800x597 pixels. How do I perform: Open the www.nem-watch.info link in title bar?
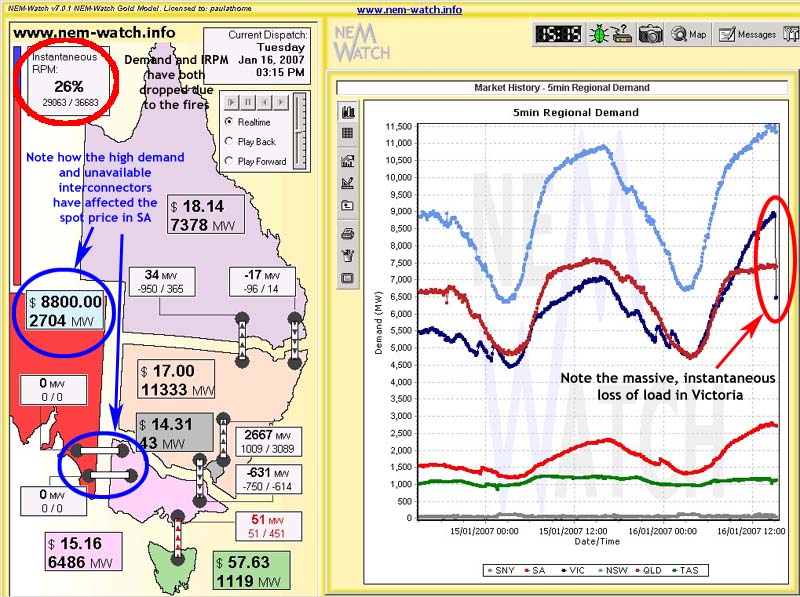(x=409, y=10)
